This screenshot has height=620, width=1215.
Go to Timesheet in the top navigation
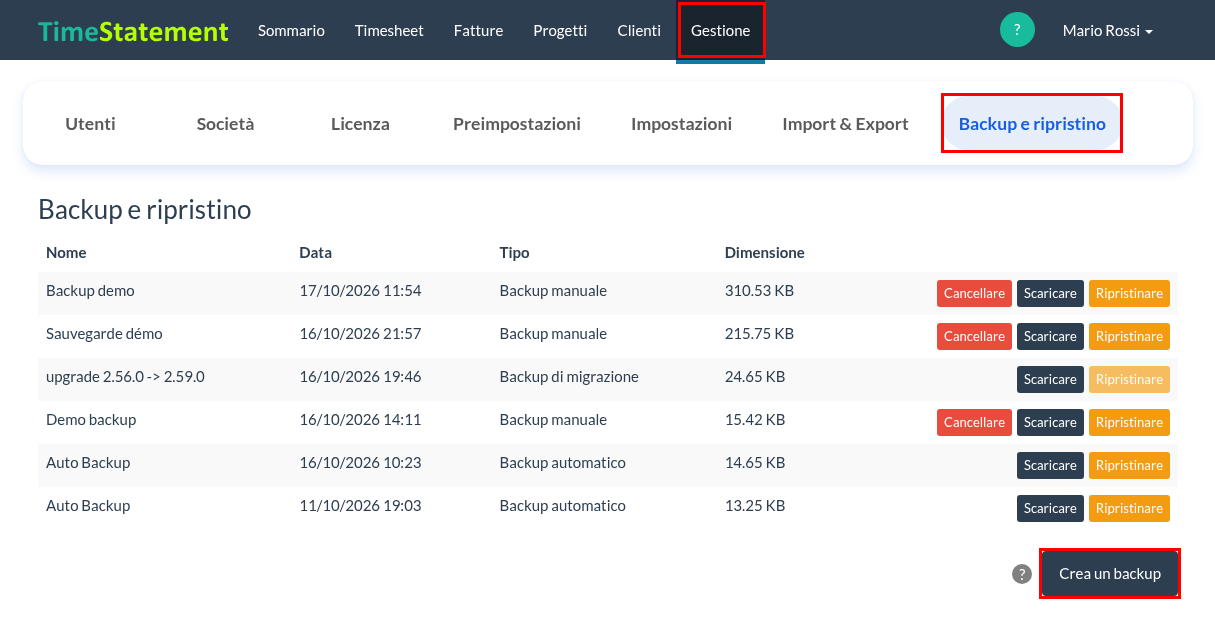coord(389,31)
